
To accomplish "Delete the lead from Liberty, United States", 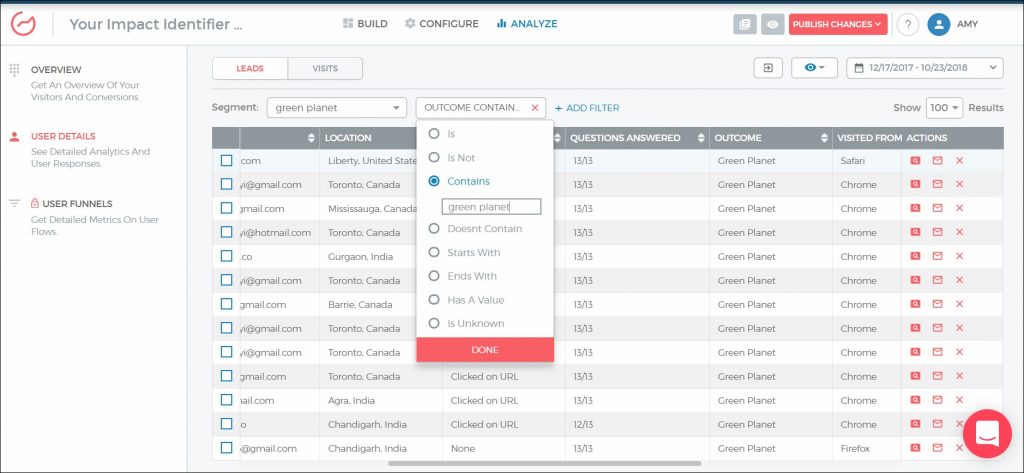I will point(959,160).
